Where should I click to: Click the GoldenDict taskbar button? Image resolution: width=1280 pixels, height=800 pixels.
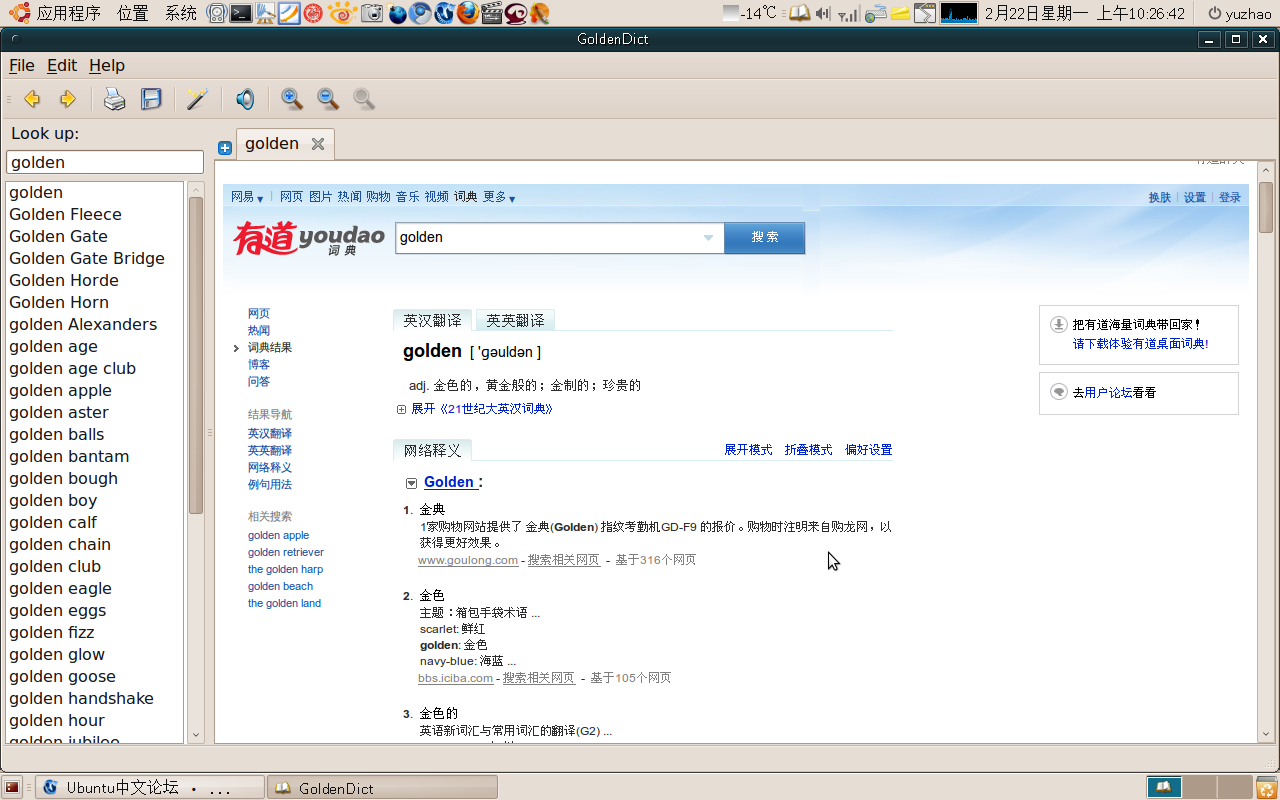pyautogui.click(x=382, y=788)
